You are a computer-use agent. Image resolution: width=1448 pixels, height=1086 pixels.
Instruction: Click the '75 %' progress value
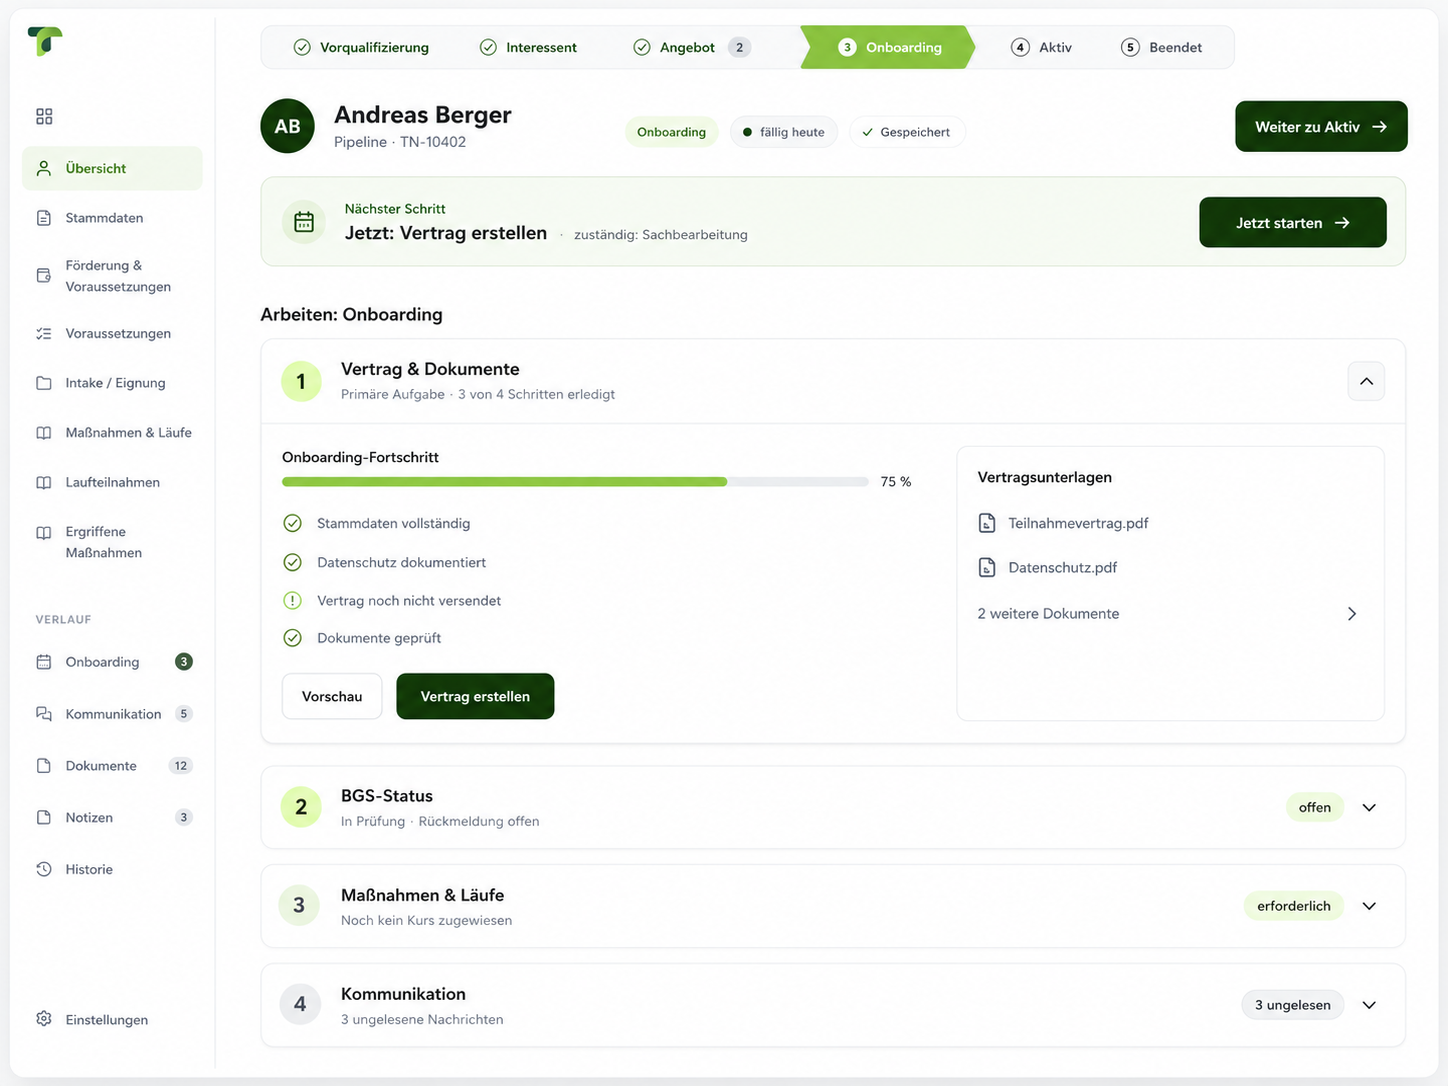click(x=896, y=482)
